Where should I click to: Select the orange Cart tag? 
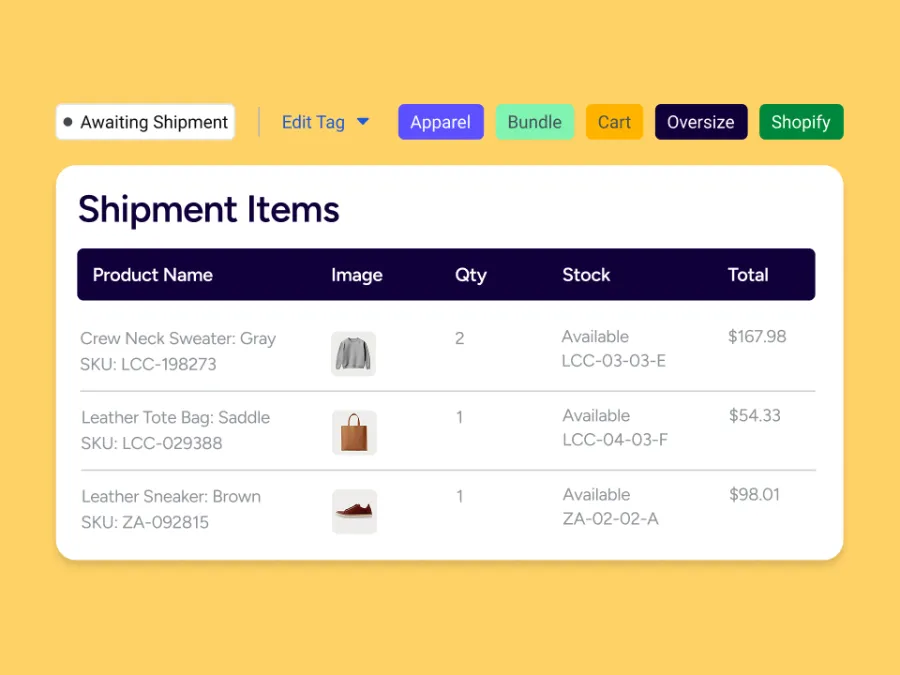pyautogui.click(x=614, y=122)
